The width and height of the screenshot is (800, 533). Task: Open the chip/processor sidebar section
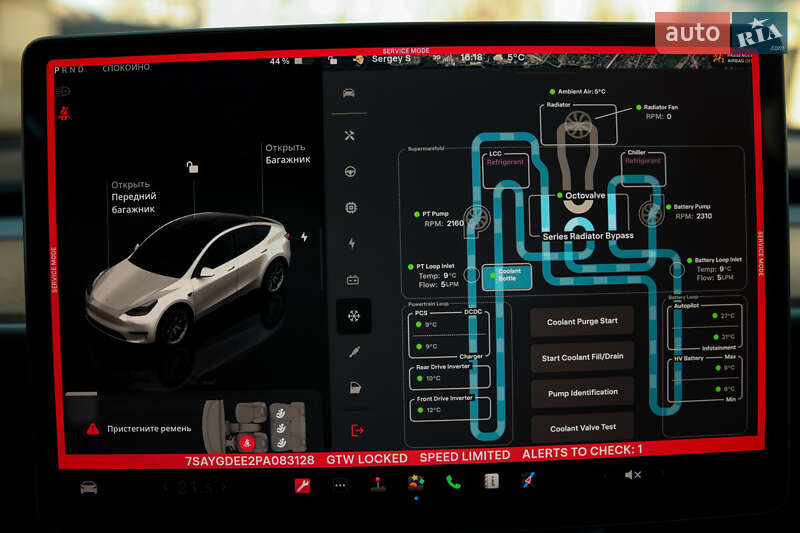click(x=351, y=208)
